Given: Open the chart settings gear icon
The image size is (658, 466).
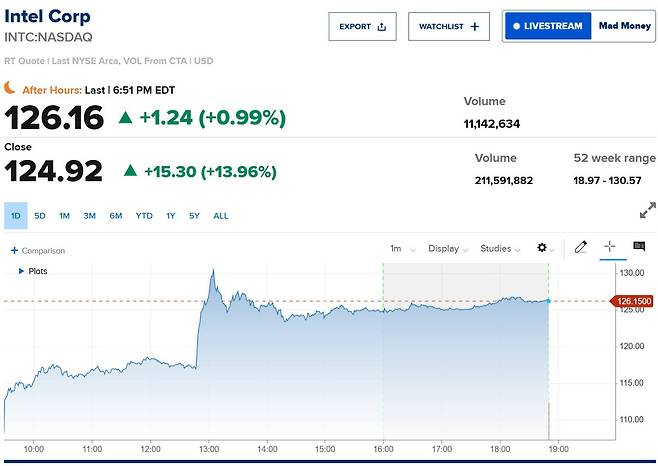Looking at the screenshot, I should click(542, 248).
